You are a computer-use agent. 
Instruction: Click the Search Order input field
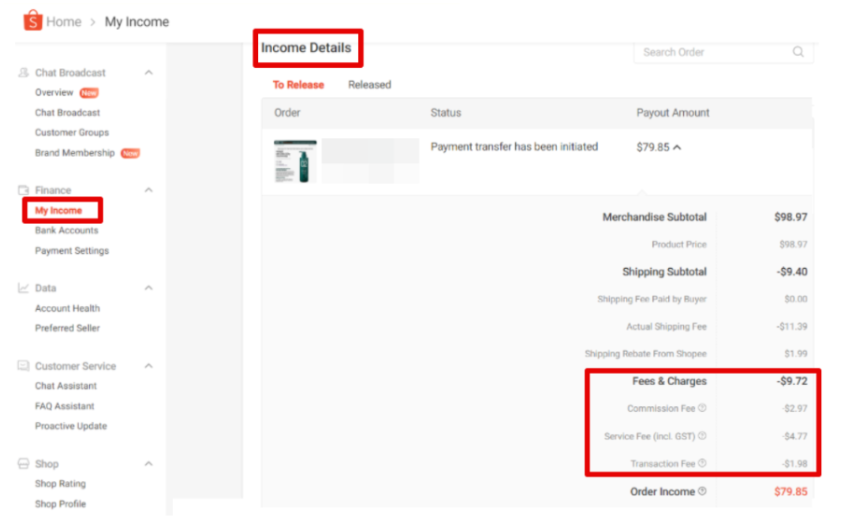[x=723, y=52]
